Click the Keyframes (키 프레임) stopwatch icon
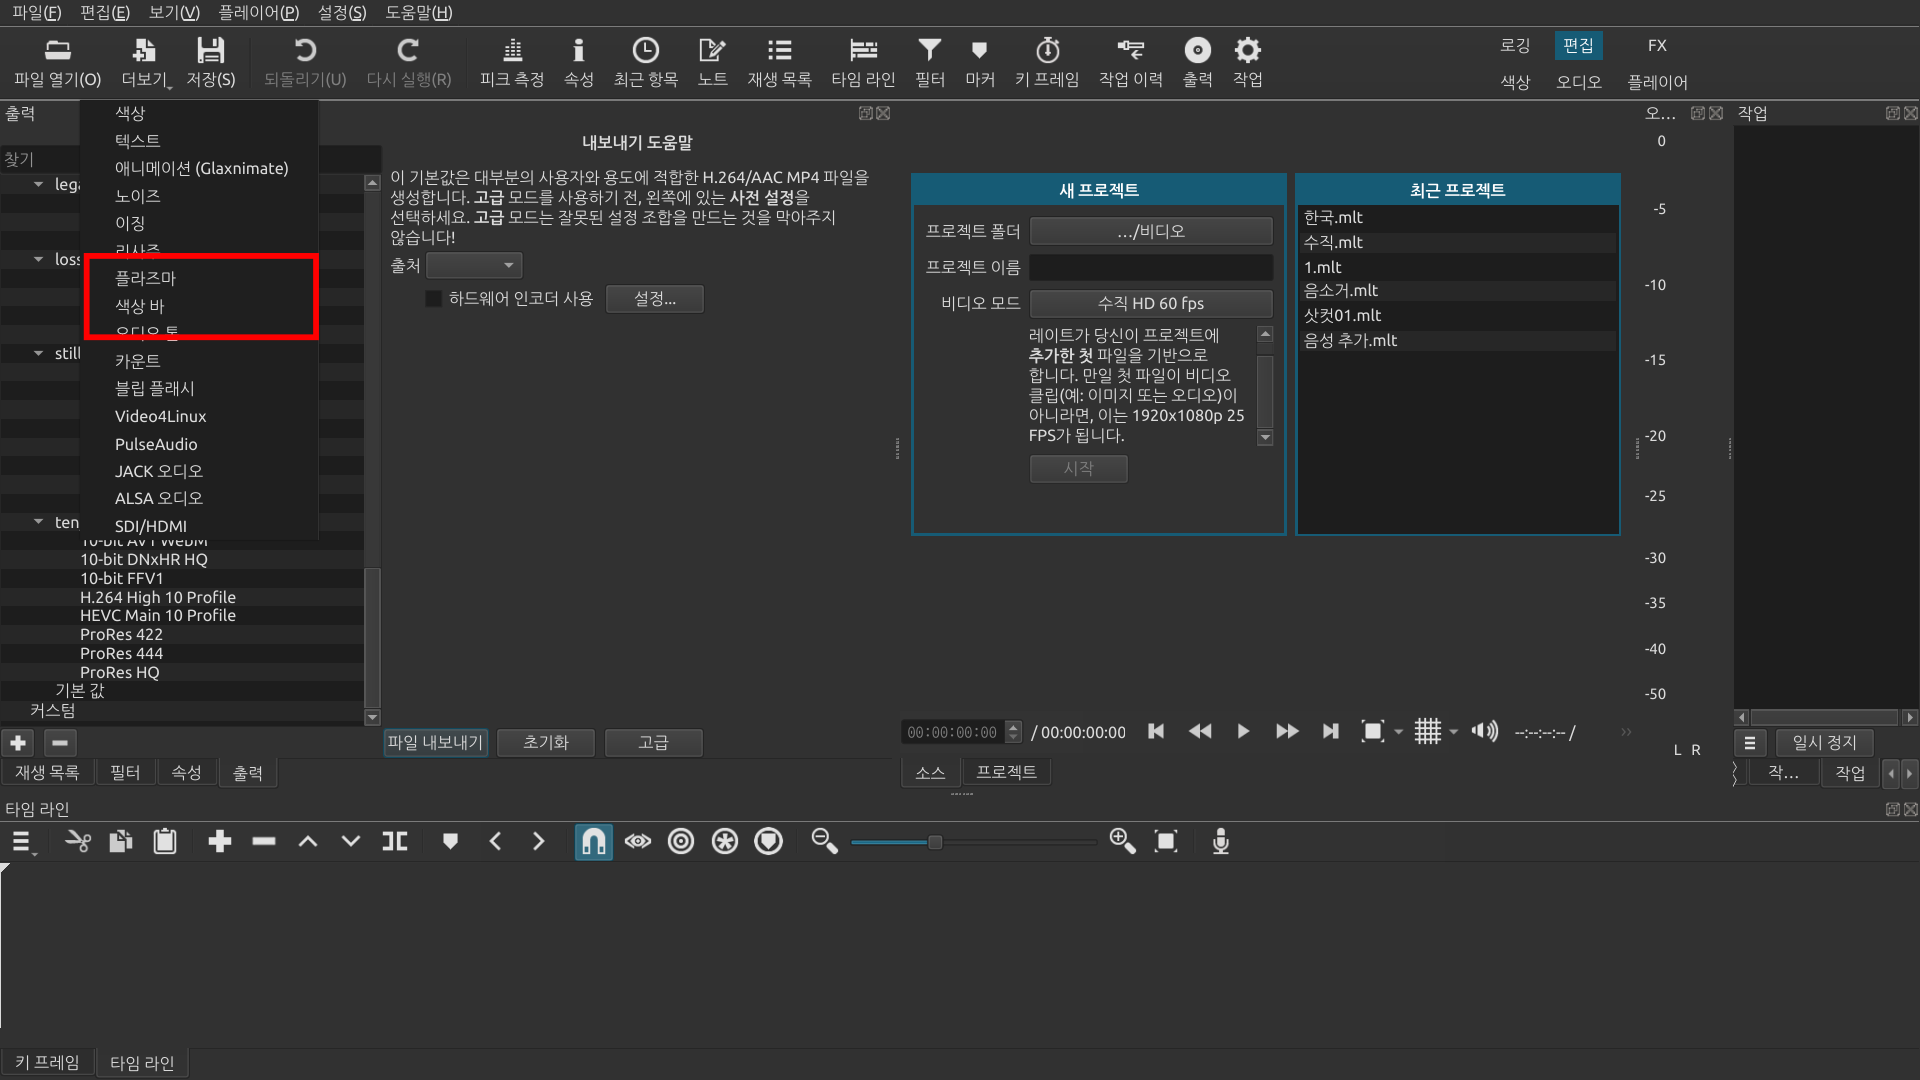 point(1047,51)
